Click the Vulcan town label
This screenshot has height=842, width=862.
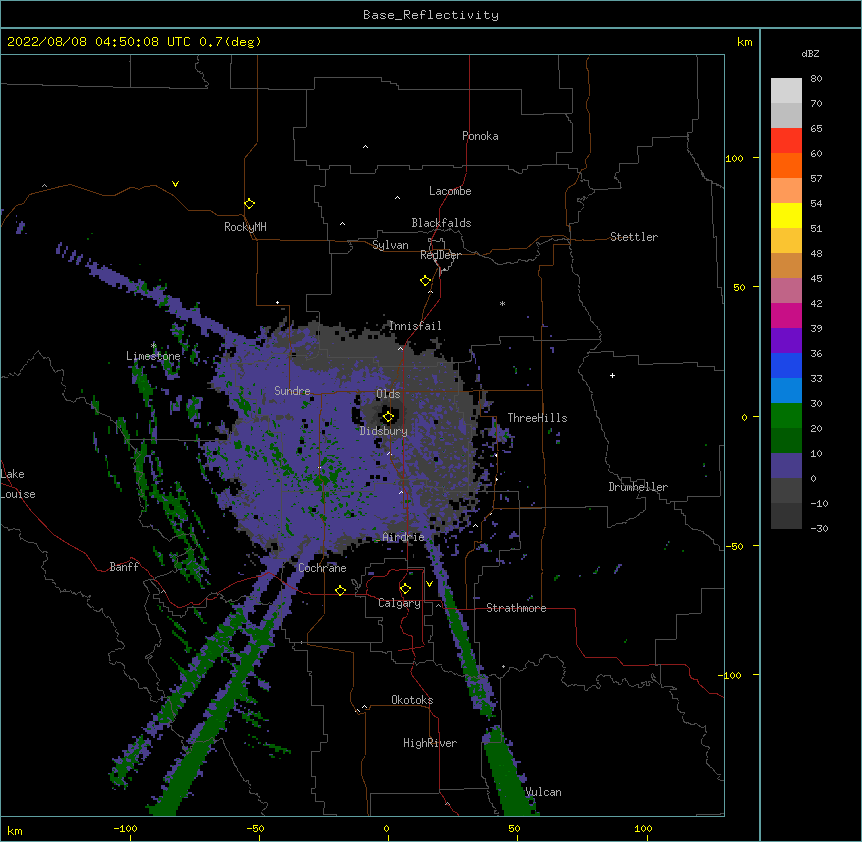pos(543,792)
